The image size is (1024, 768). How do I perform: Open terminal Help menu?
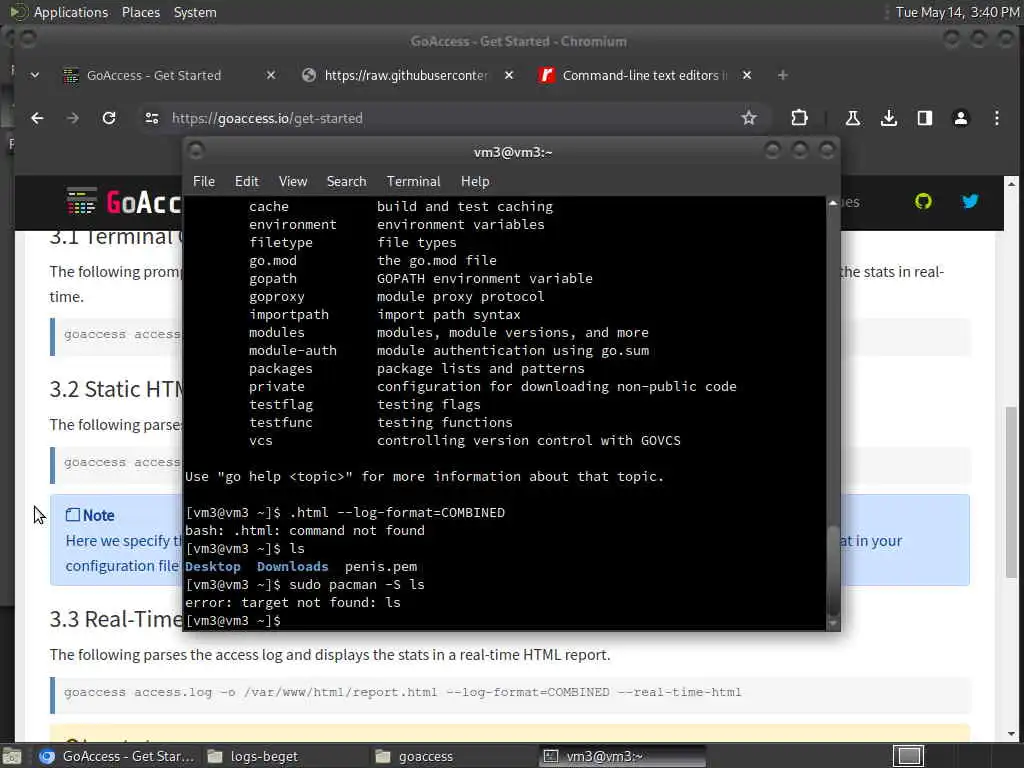point(475,181)
